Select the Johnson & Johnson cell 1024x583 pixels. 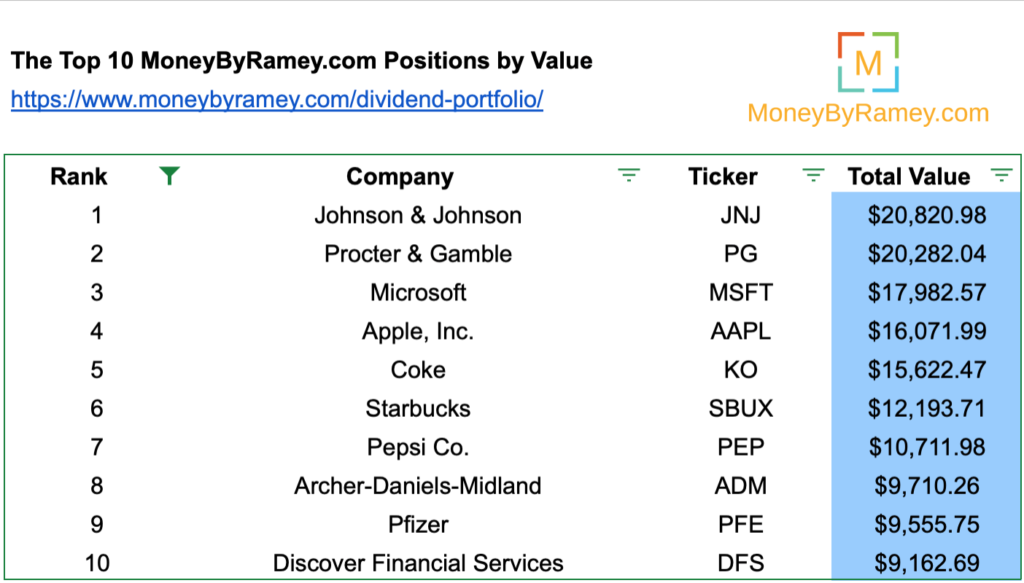[x=418, y=215]
